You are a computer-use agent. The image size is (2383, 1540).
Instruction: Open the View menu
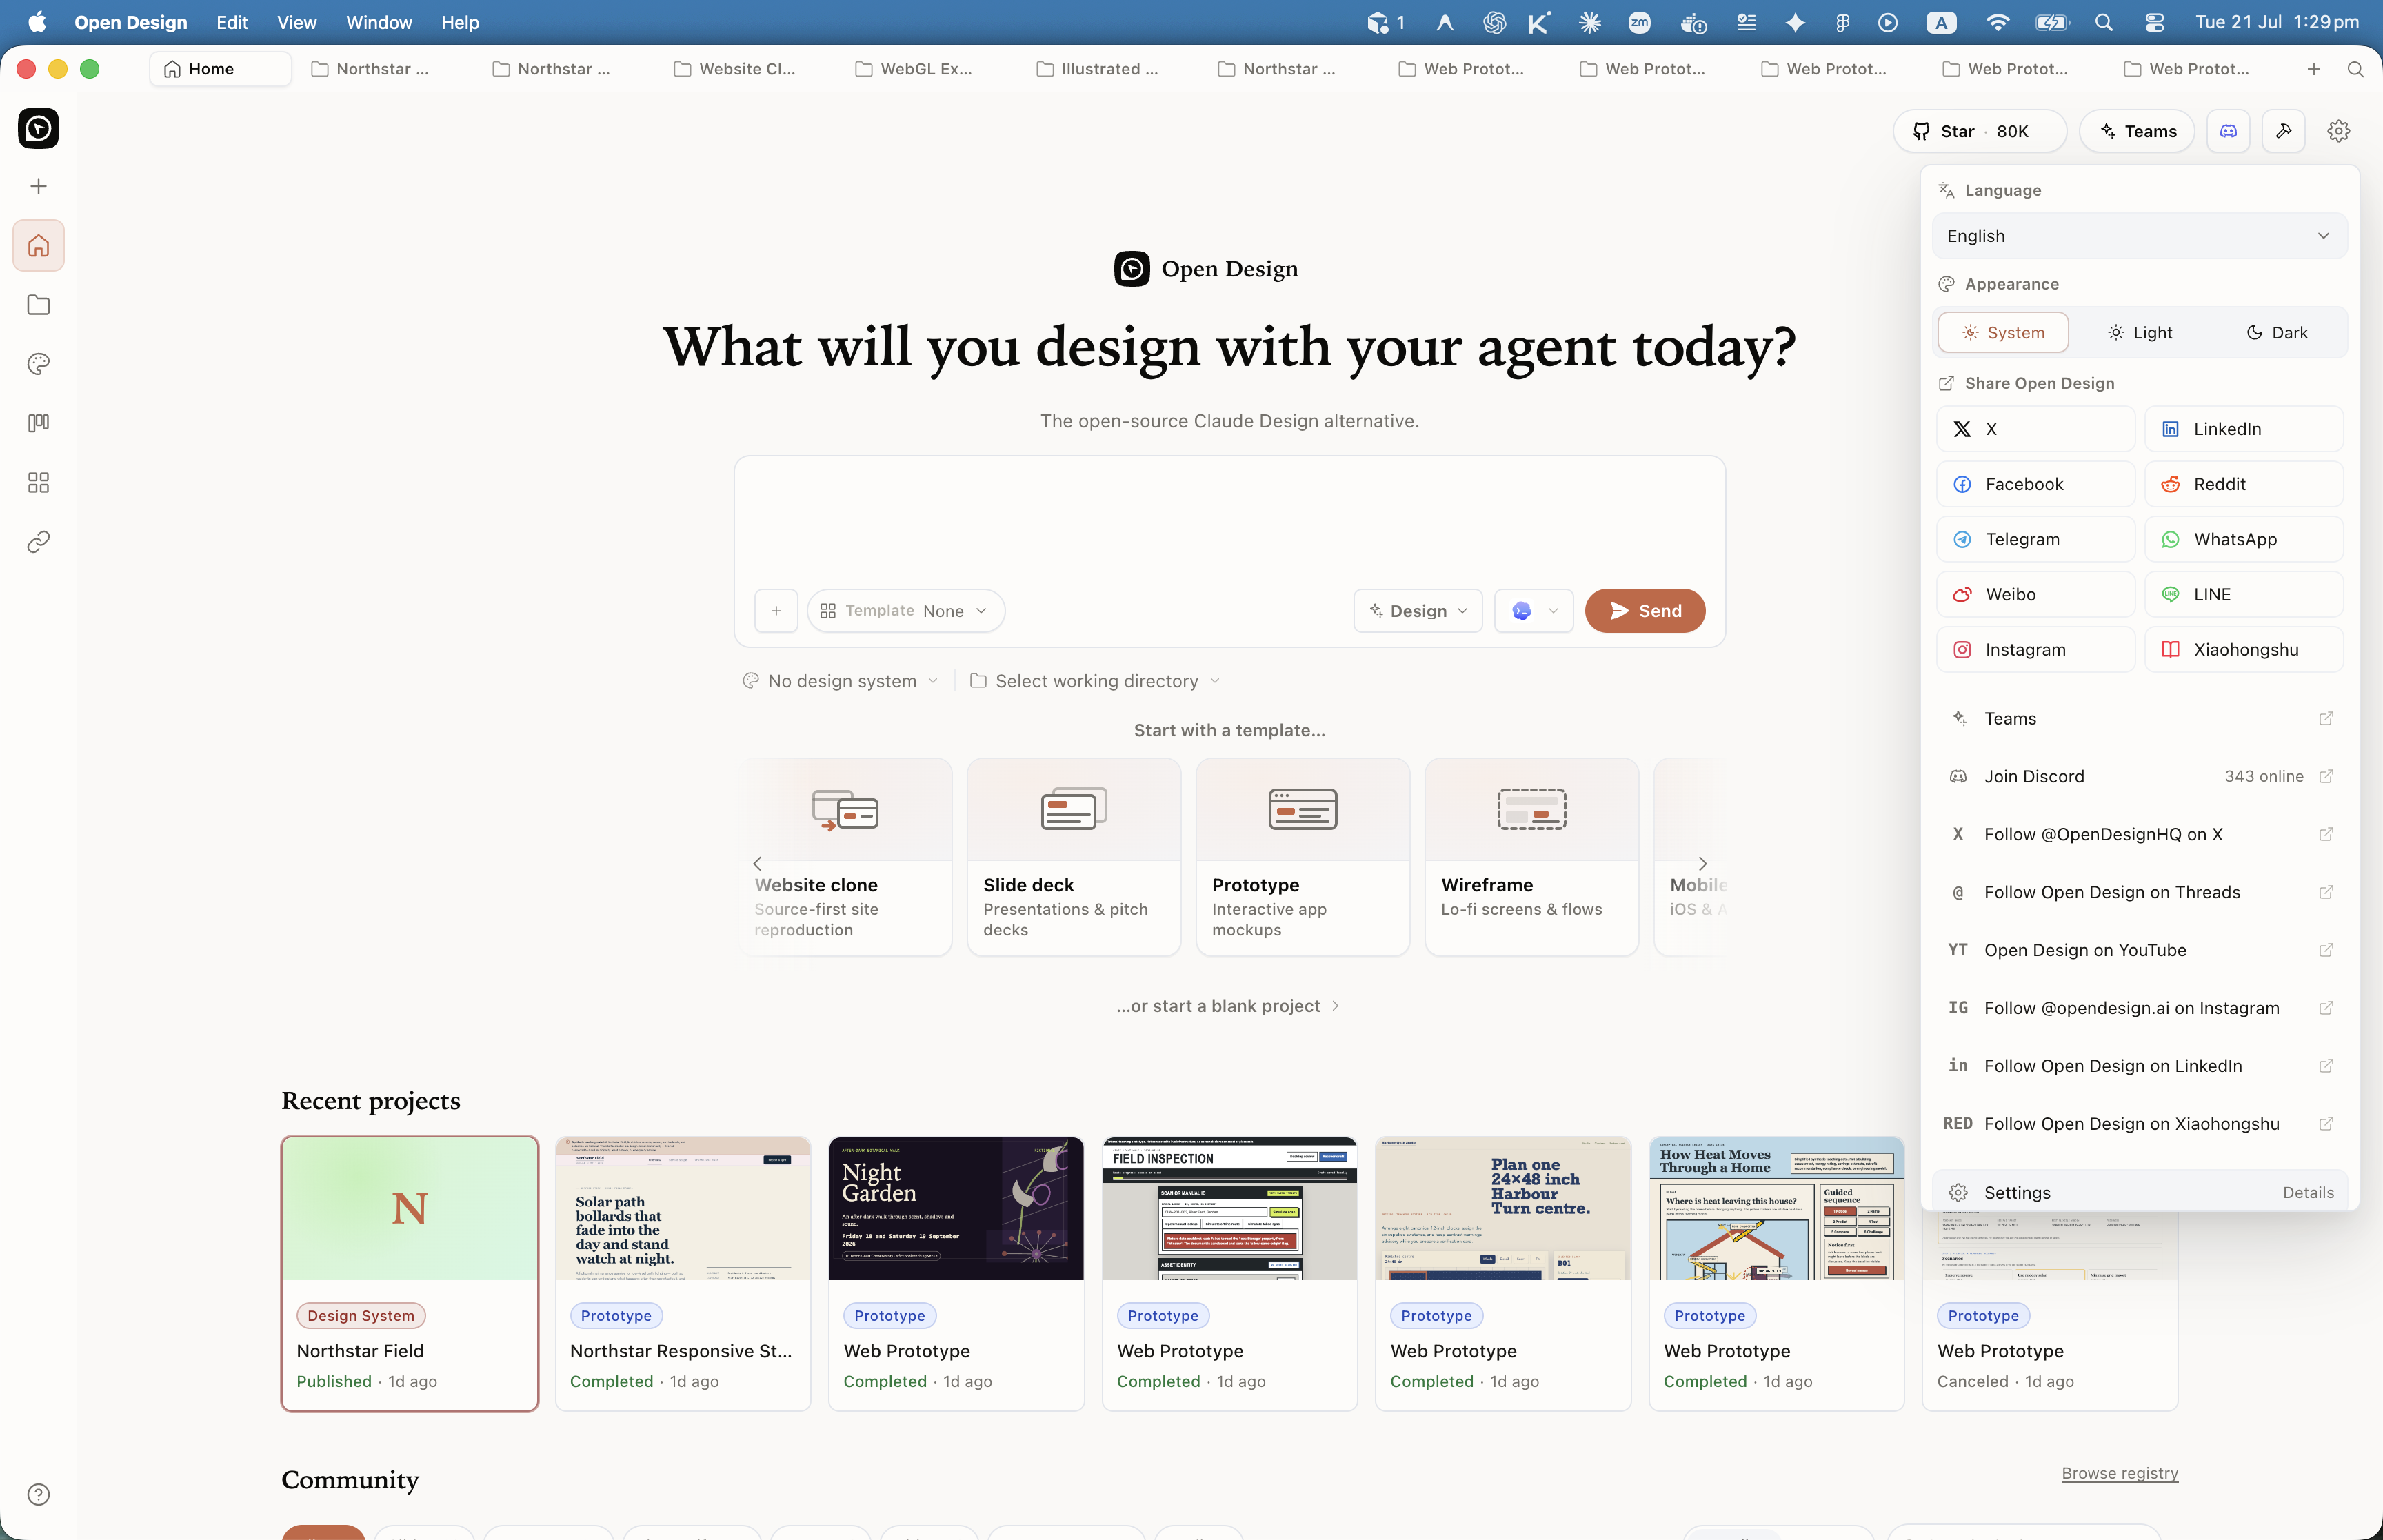296,22
